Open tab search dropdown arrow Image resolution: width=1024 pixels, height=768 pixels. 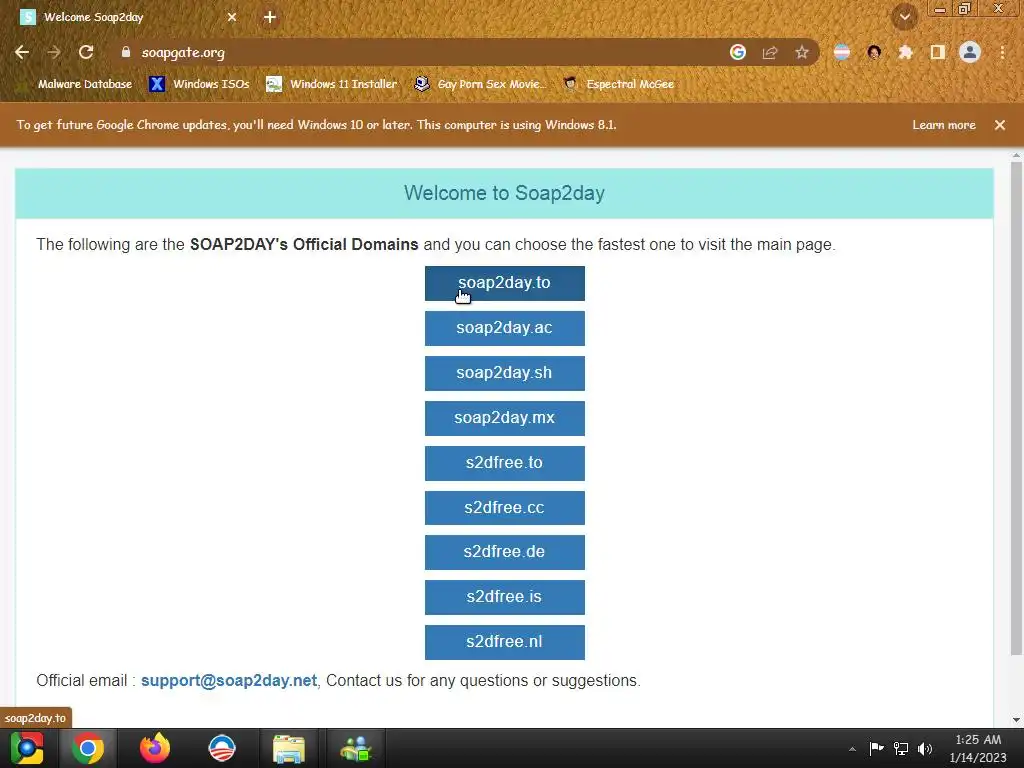click(x=905, y=17)
